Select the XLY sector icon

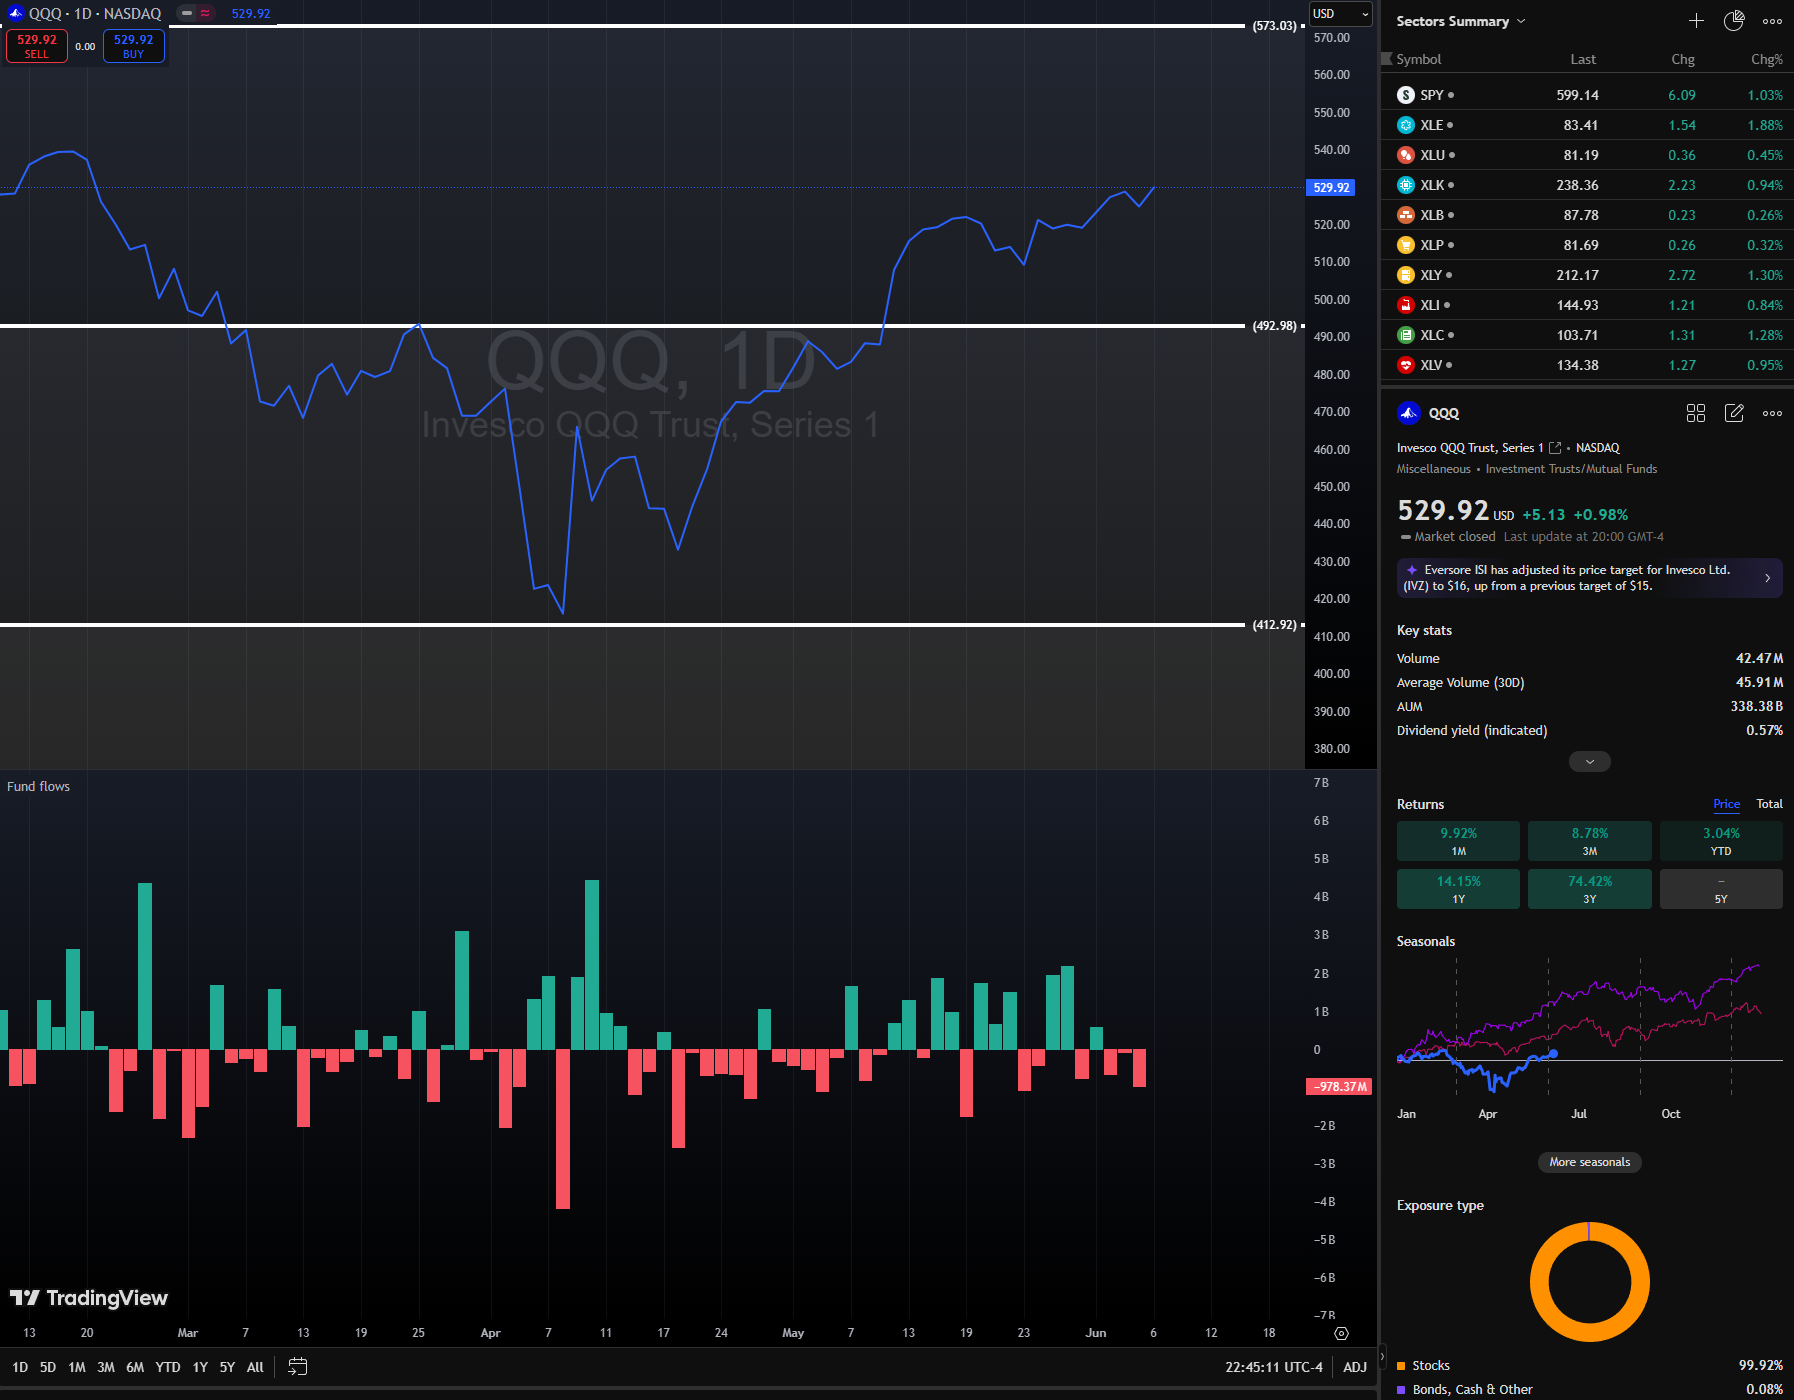coord(1406,275)
